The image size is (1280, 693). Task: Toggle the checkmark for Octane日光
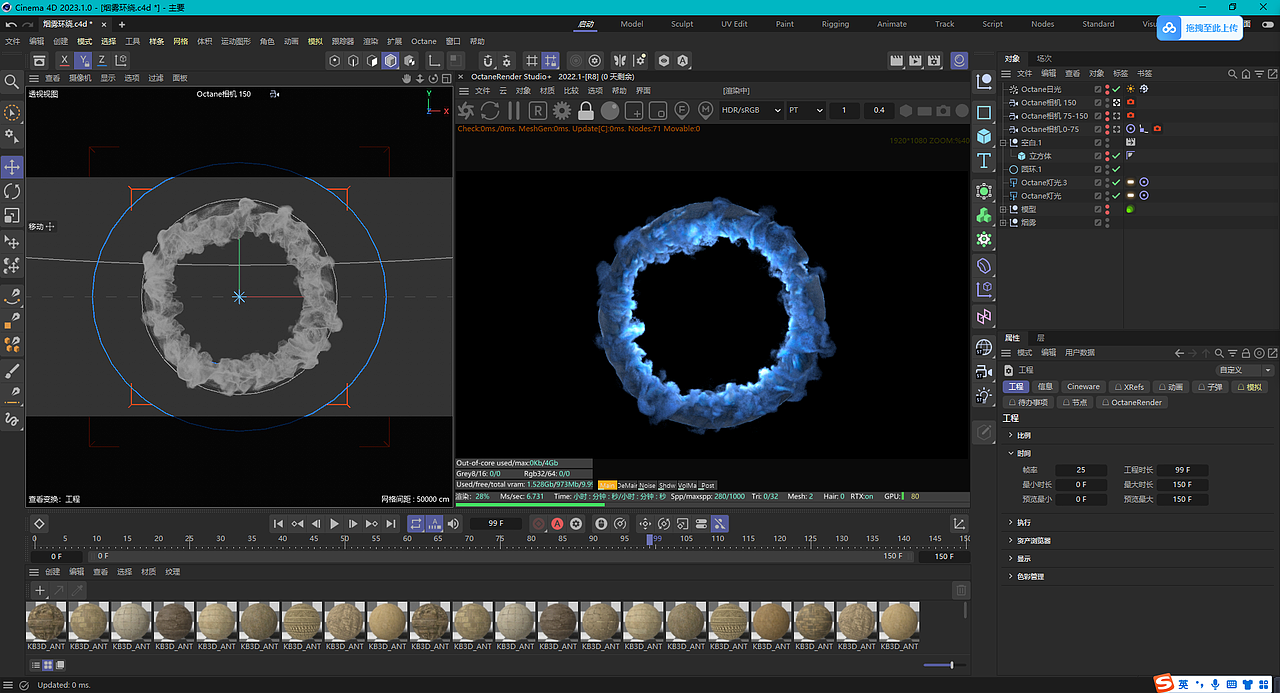coord(1116,89)
